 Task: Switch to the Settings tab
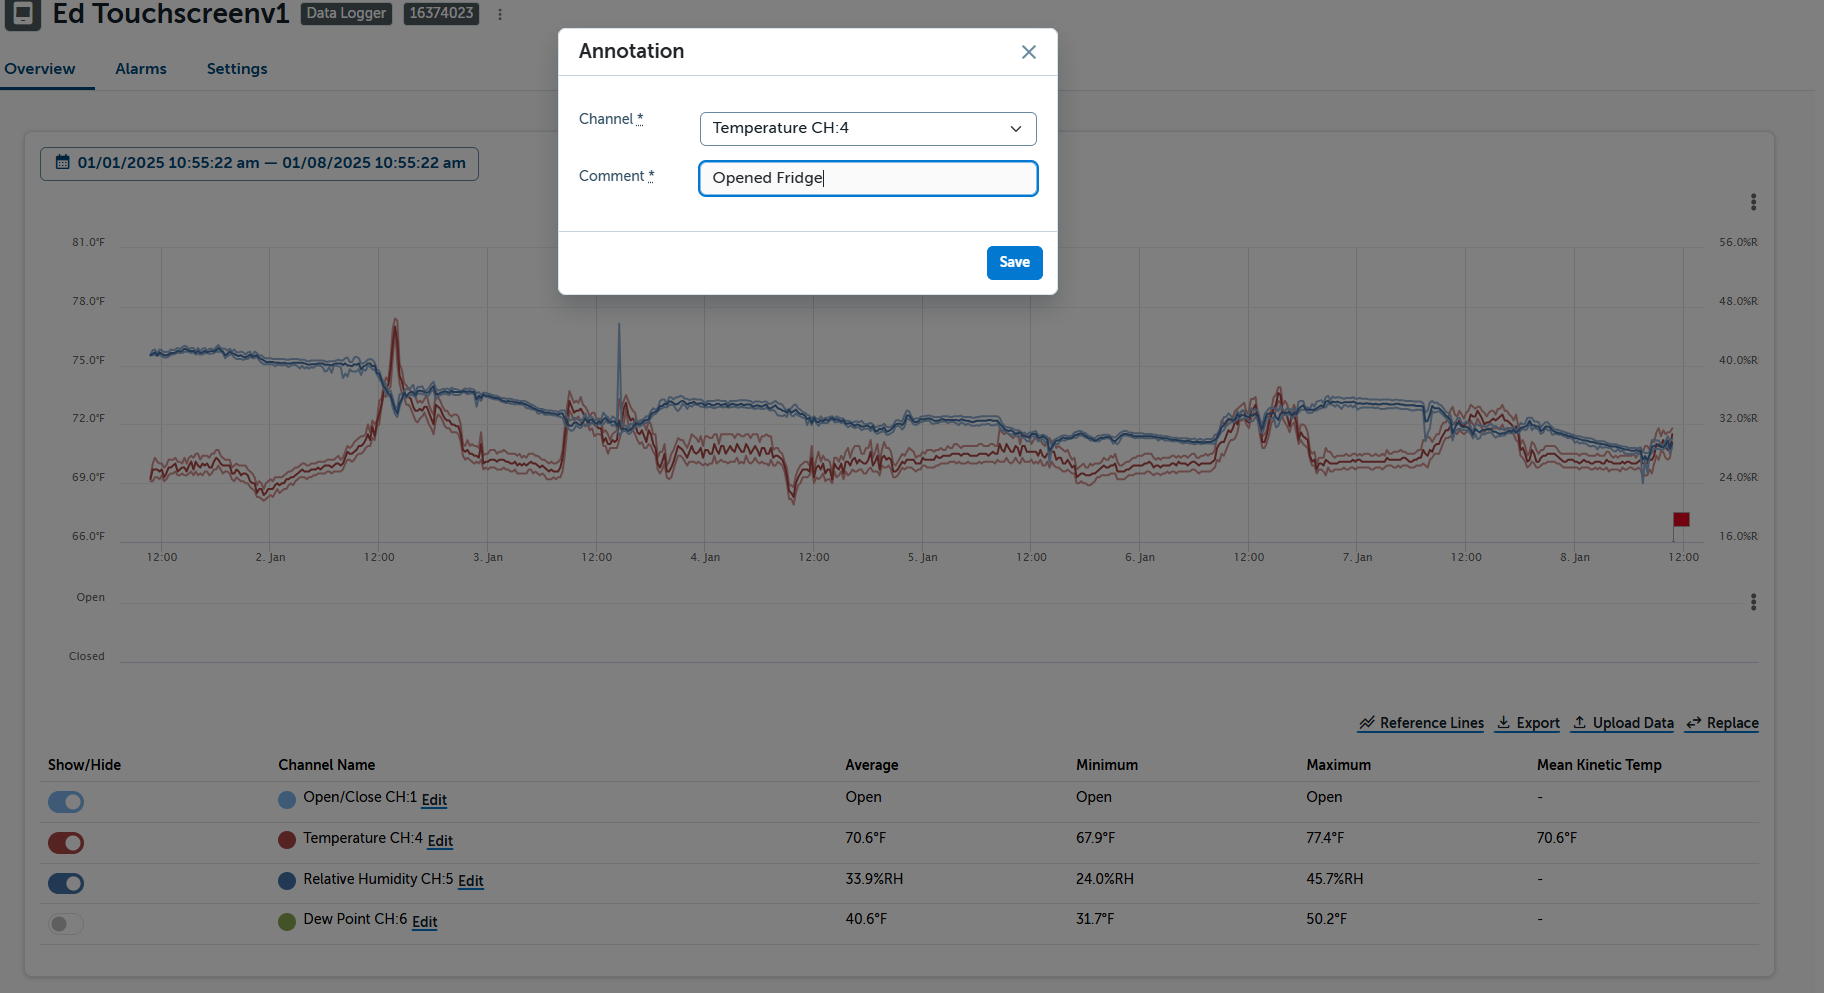click(237, 69)
